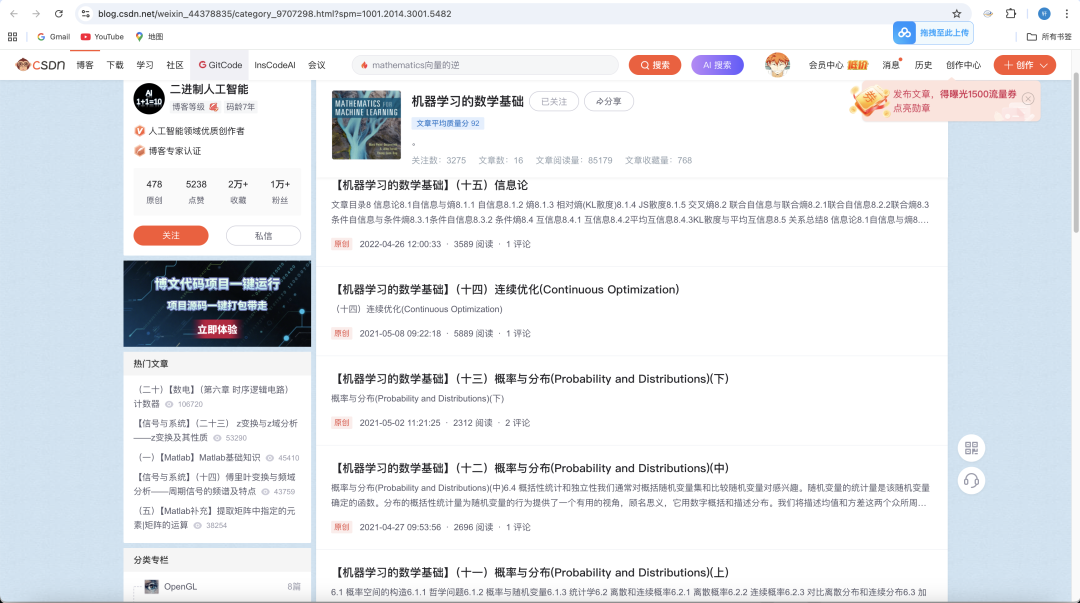Bookmark page with star icon

click(x=957, y=14)
